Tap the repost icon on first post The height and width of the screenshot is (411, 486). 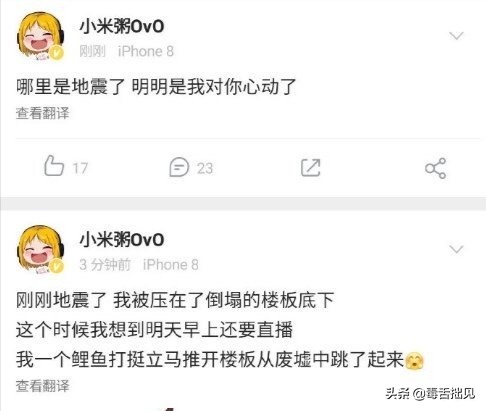(310, 167)
